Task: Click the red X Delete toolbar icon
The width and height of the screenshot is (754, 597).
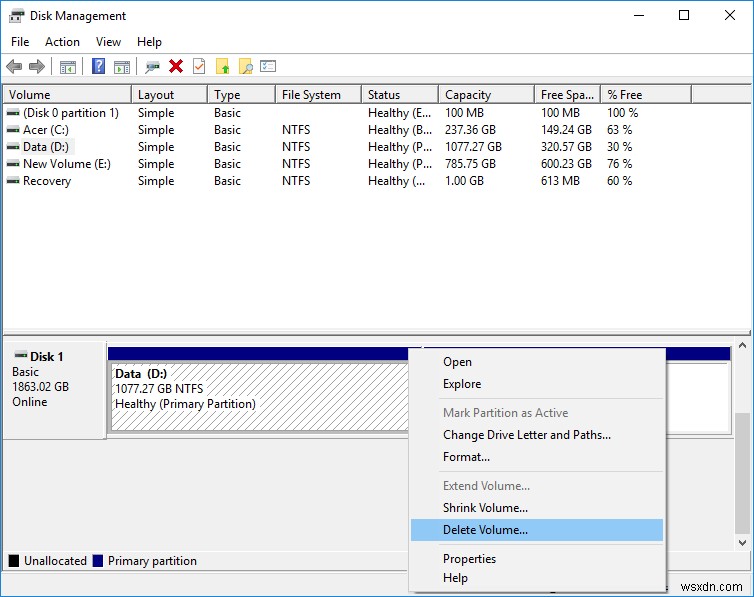Action: coord(176,67)
